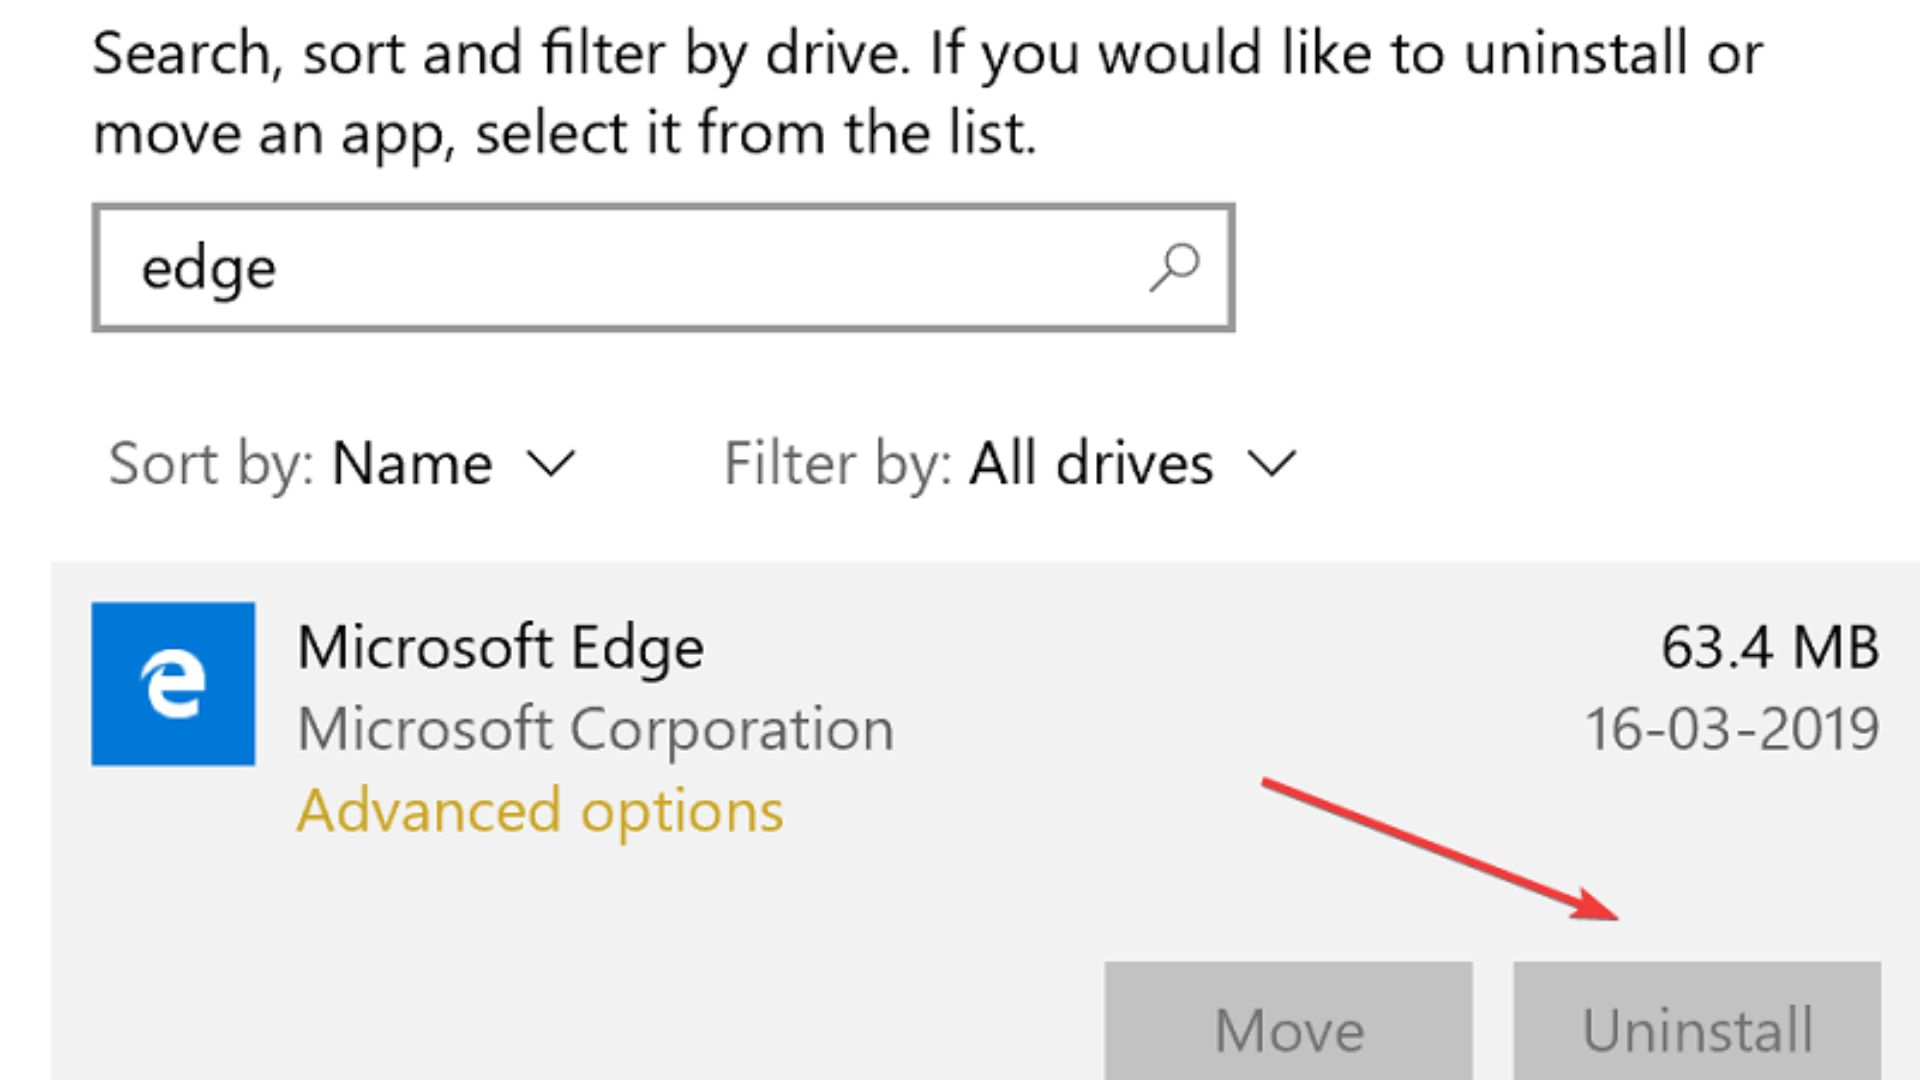The height and width of the screenshot is (1080, 1920).
Task: Click the blue Microsoft Edge app icon
Action: tap(173, 684)
